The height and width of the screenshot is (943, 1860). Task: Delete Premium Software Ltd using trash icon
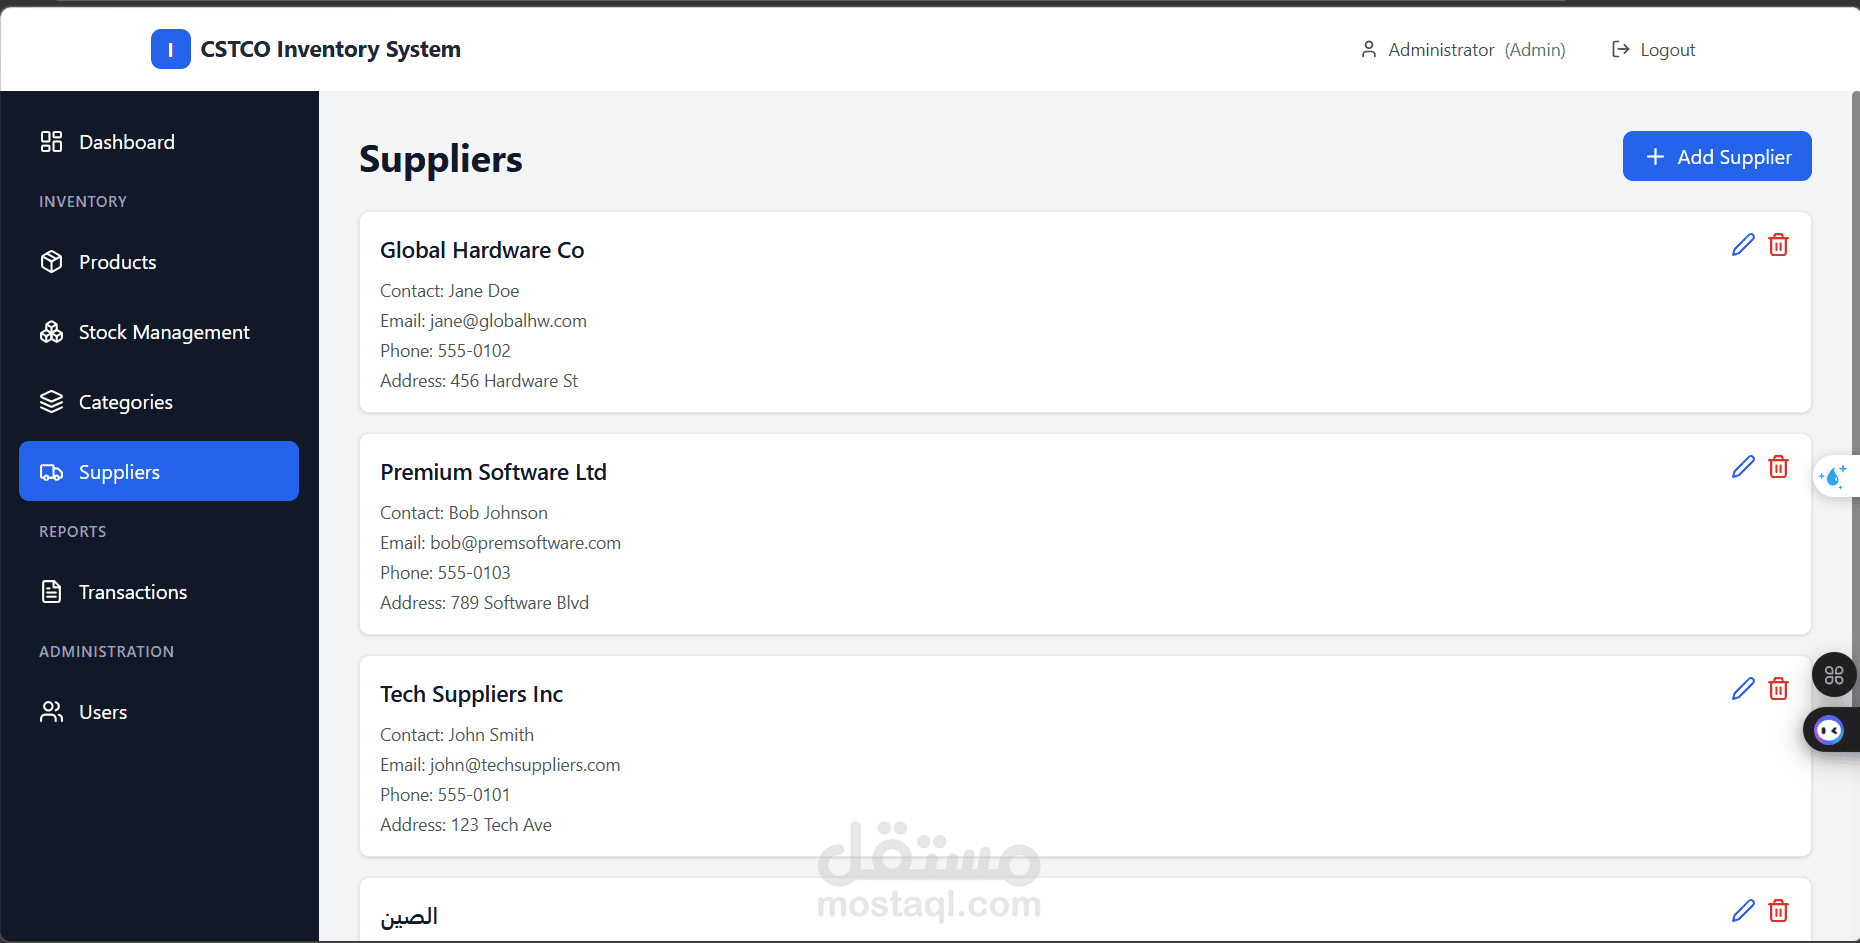point(1778,467)
